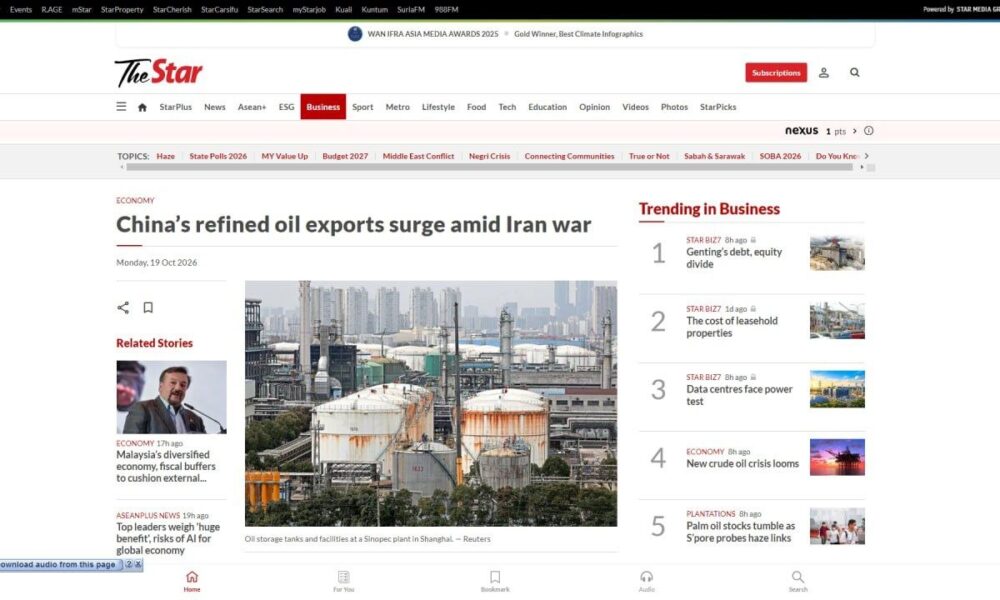Open related story on AI risks
The height and width of the screenshot is (600, 1000).
[168, 538]
